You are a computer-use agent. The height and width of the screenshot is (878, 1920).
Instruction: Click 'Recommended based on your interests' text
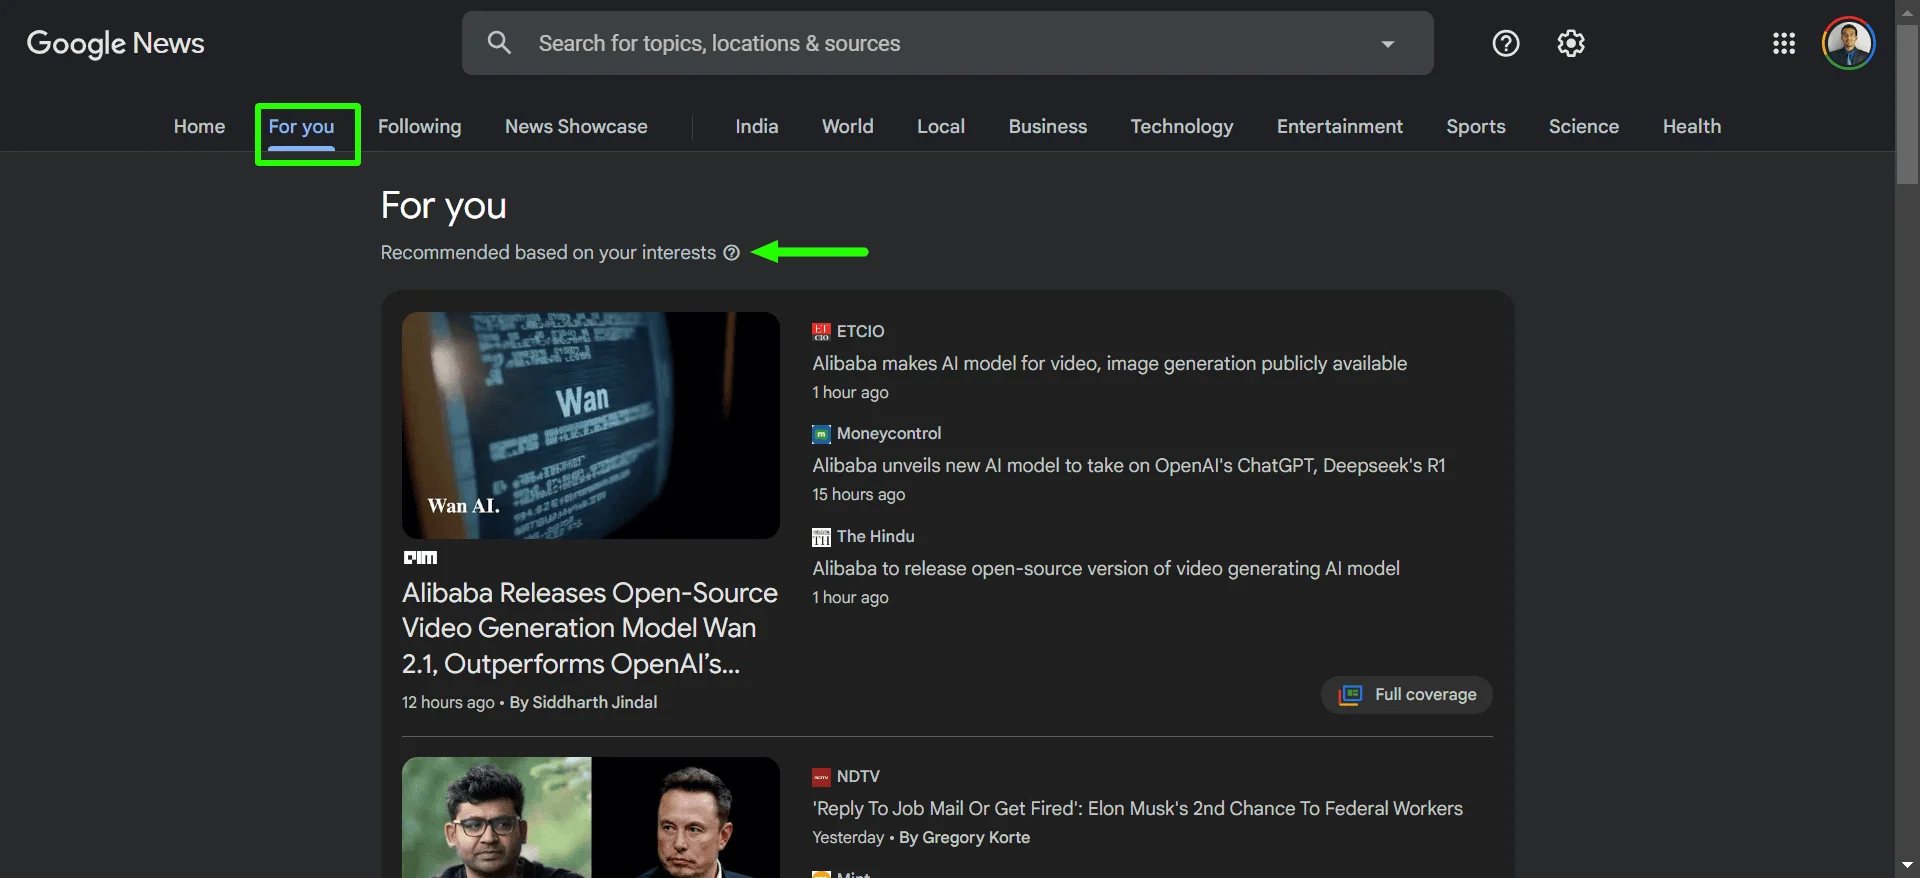tap(548, 252)
